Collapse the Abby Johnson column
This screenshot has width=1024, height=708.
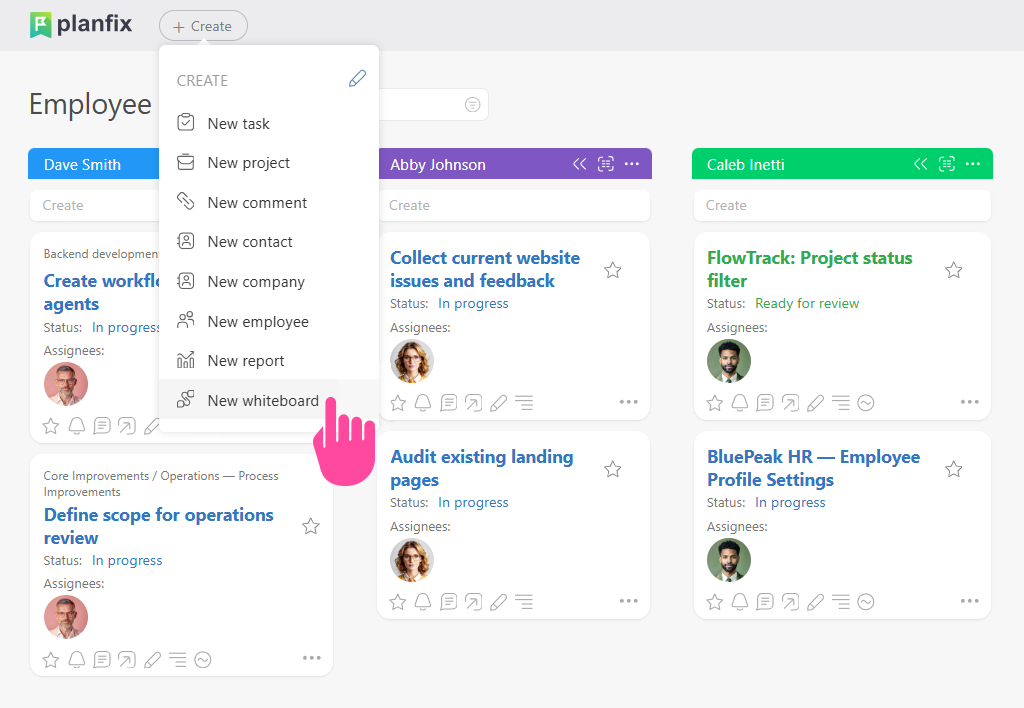[579, 164]
